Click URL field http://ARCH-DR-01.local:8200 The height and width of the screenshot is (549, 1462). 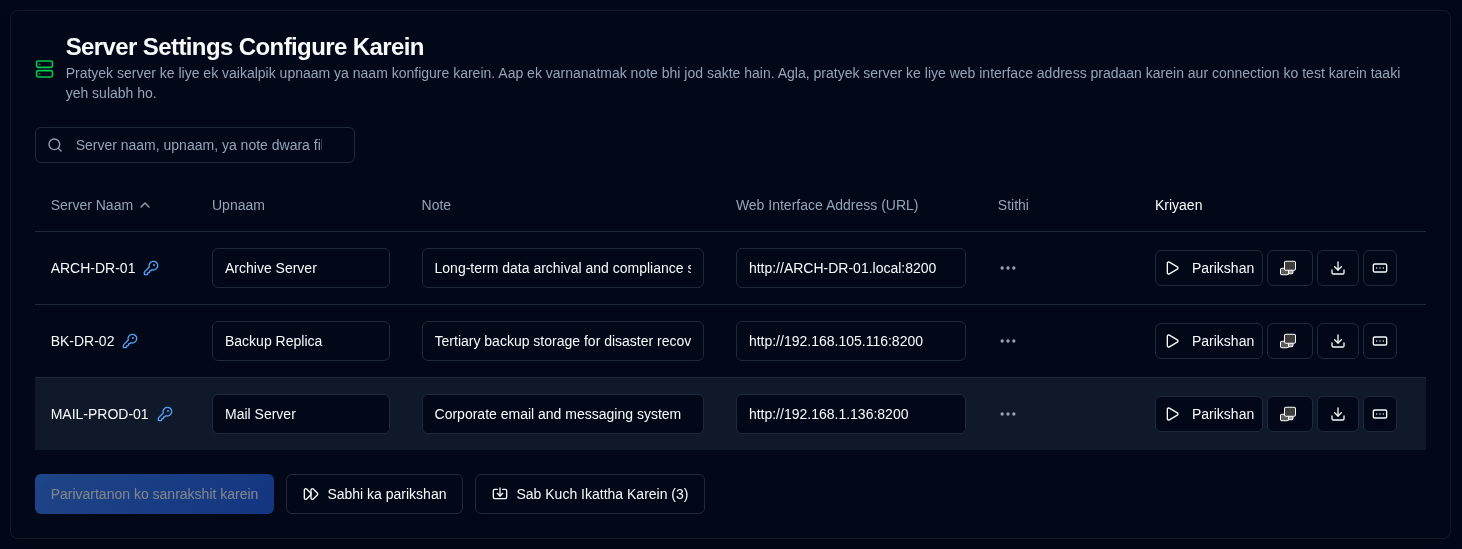851,268
